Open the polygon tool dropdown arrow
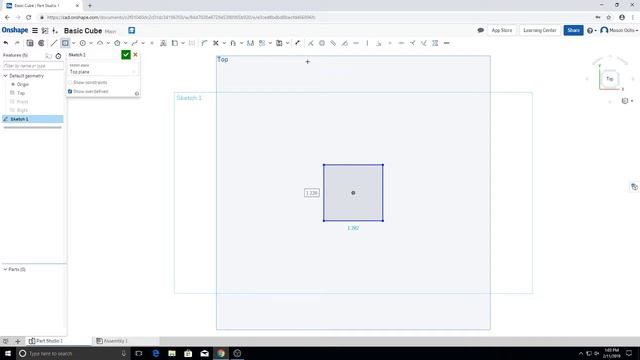This screenshot has width=640, height=360. [125, 43]
